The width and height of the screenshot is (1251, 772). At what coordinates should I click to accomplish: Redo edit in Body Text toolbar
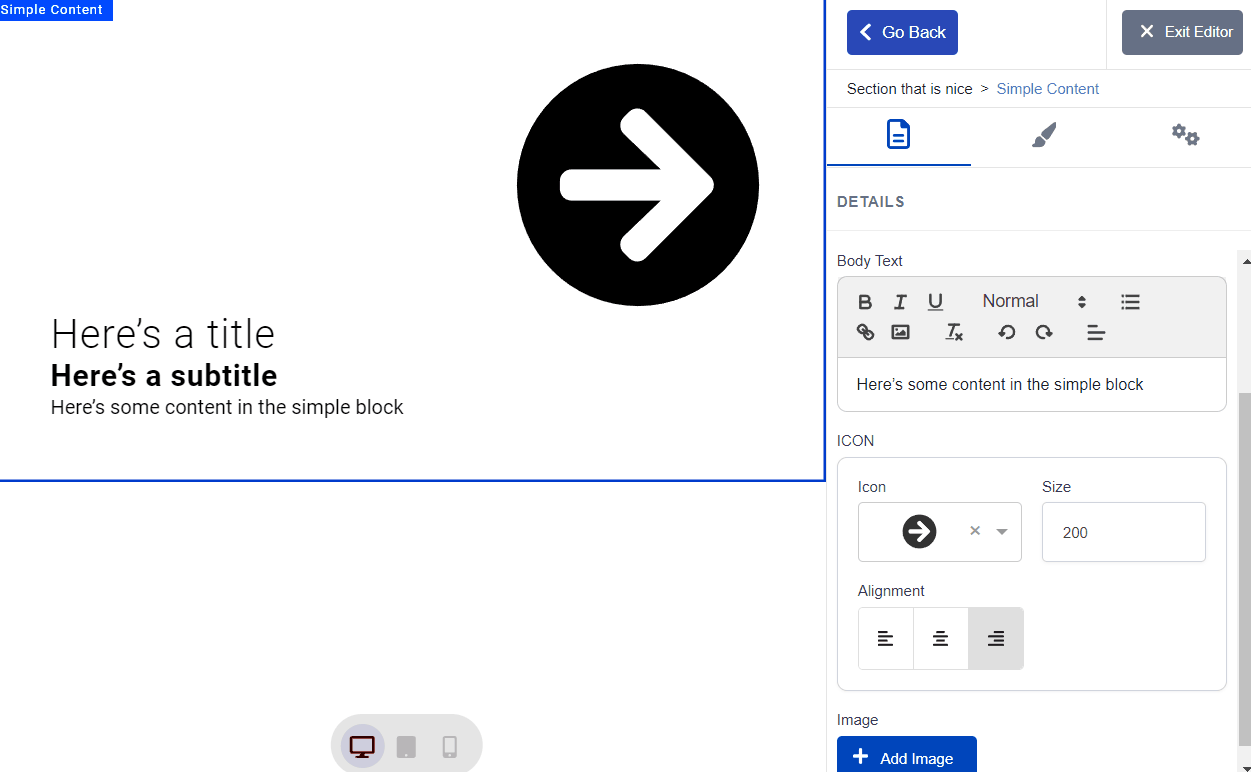[x=1044, y=332]
